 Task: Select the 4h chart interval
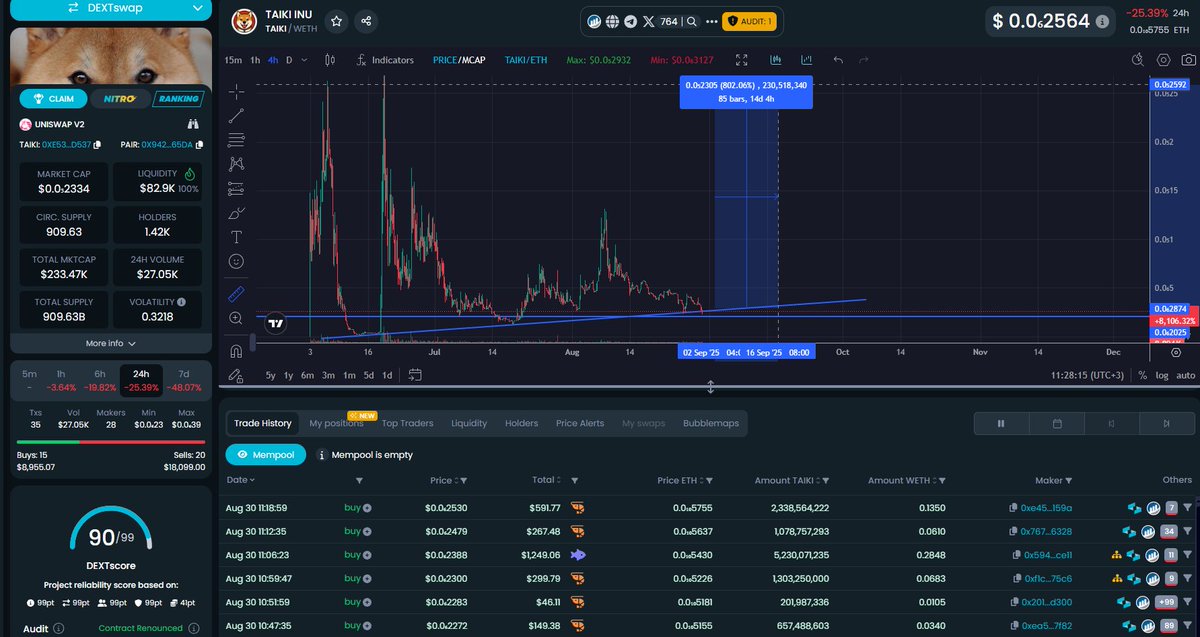[272, 60]
